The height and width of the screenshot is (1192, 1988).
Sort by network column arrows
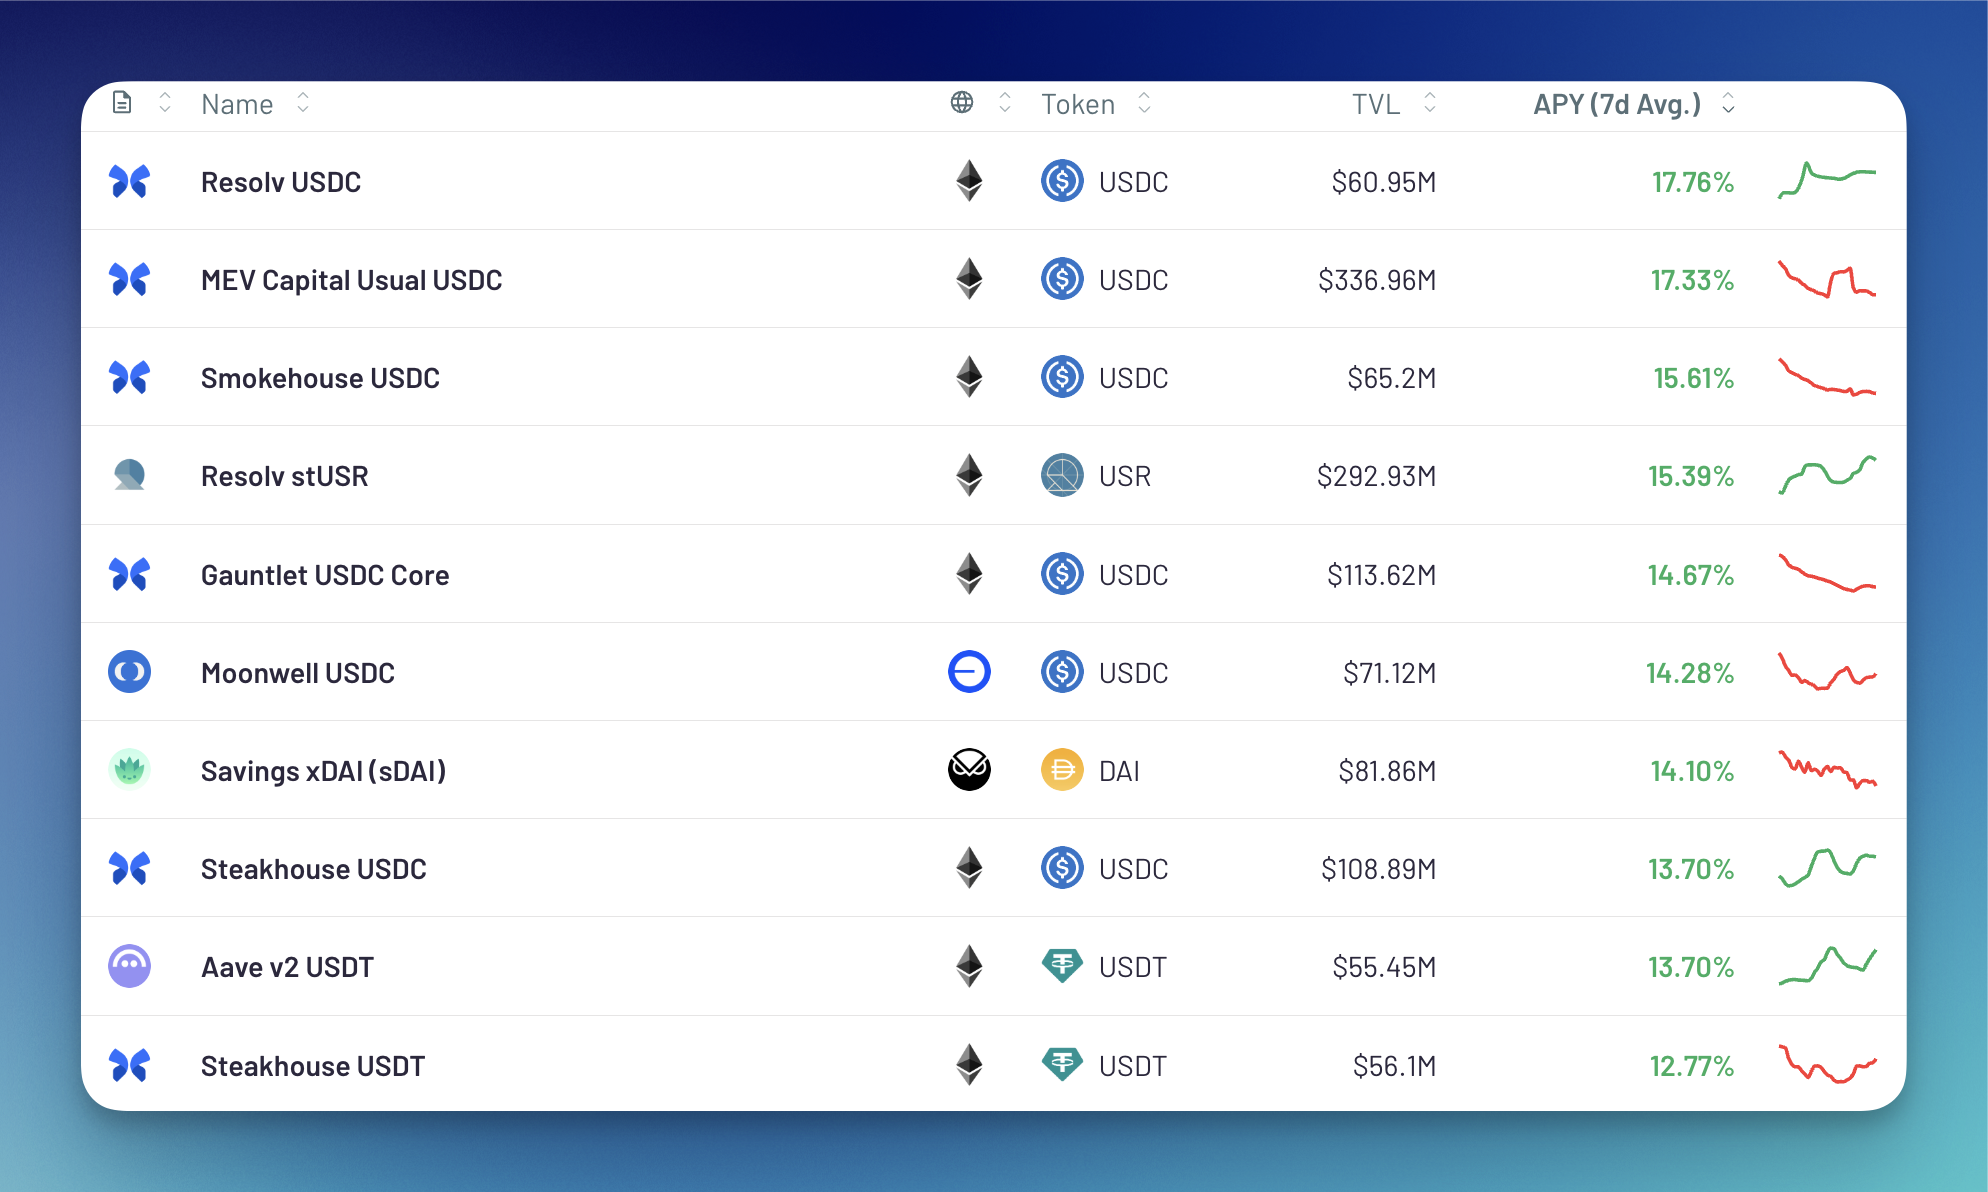pyautogui.click(x=1005, y=103)
